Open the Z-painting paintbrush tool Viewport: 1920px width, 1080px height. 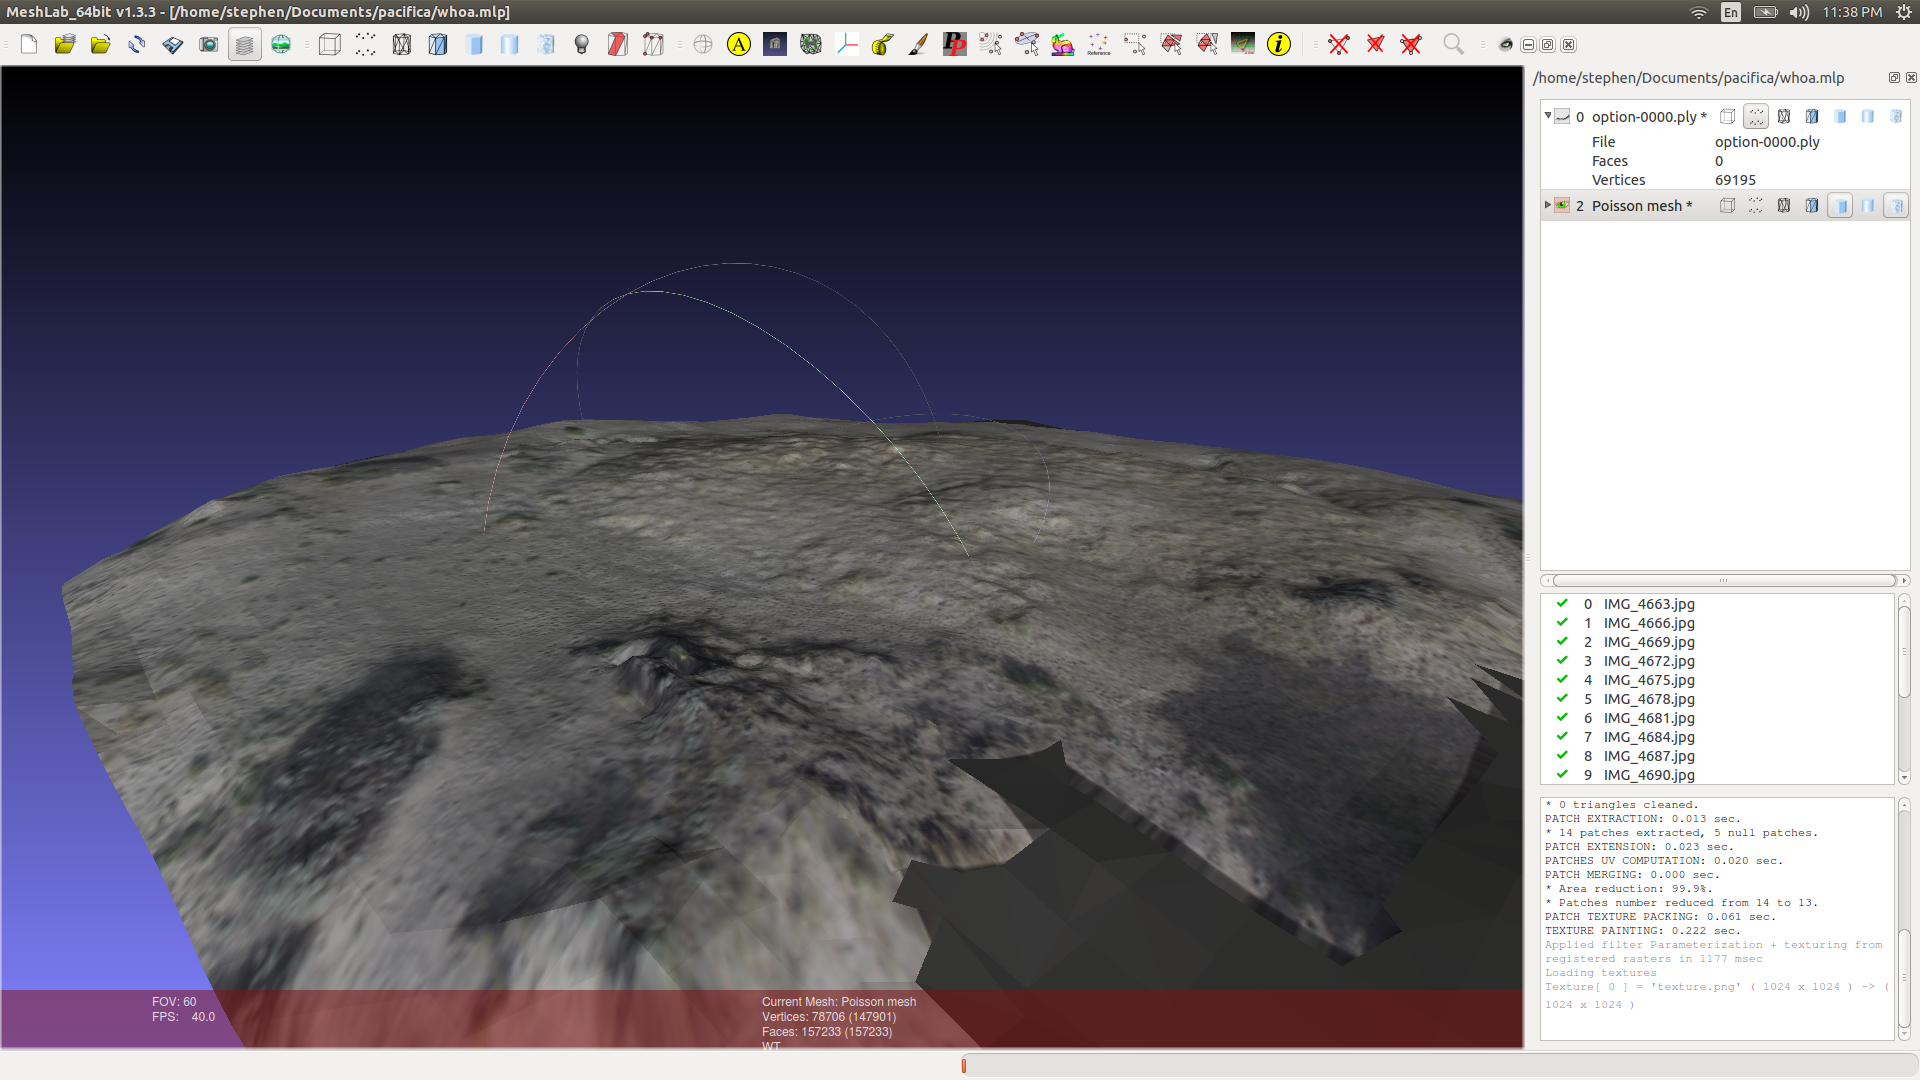pos(918,45)
